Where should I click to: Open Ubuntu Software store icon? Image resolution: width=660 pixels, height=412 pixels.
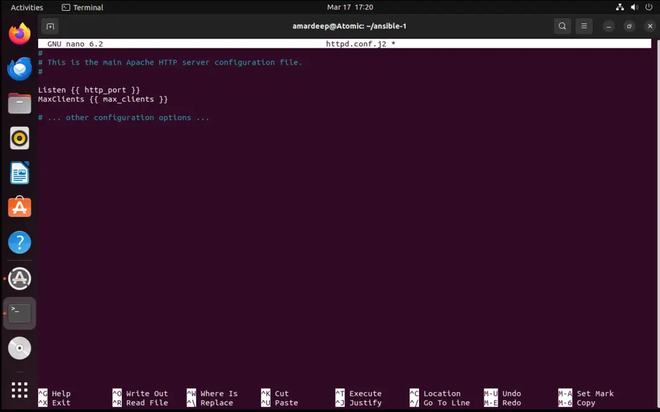19,207
